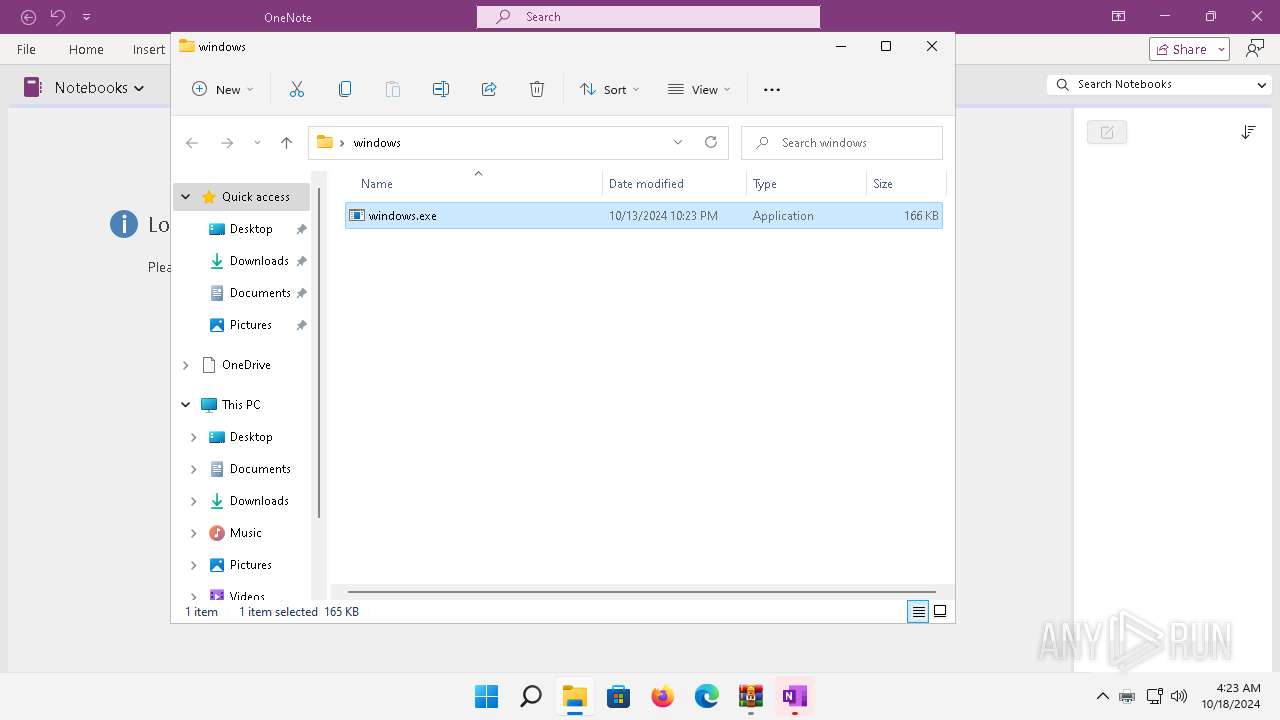Click the Share icon in Explorer toolbar

489,89
